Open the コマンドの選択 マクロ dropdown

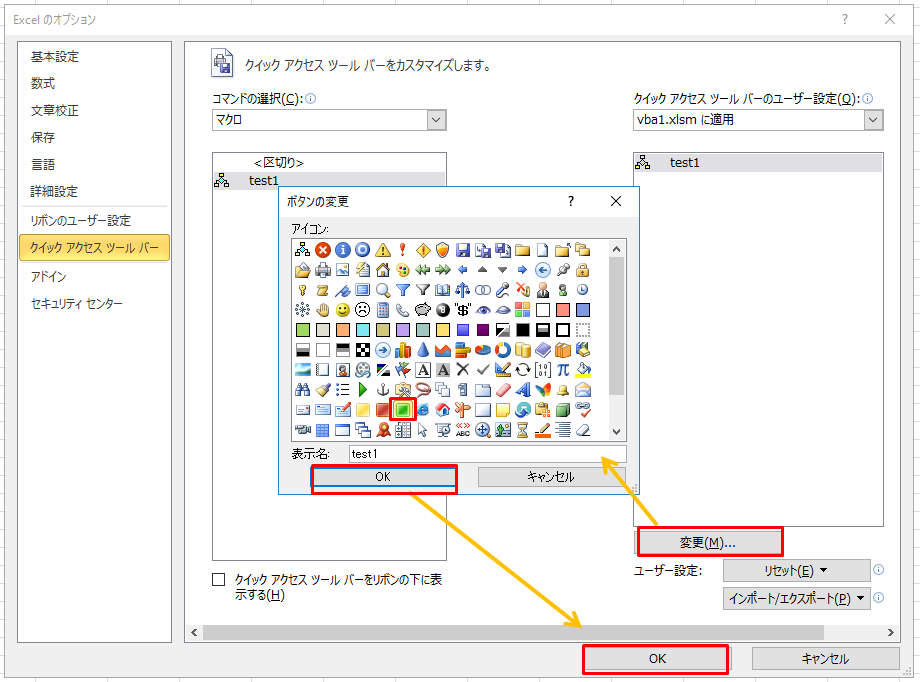pyautogui.click(x=436, y=120)
